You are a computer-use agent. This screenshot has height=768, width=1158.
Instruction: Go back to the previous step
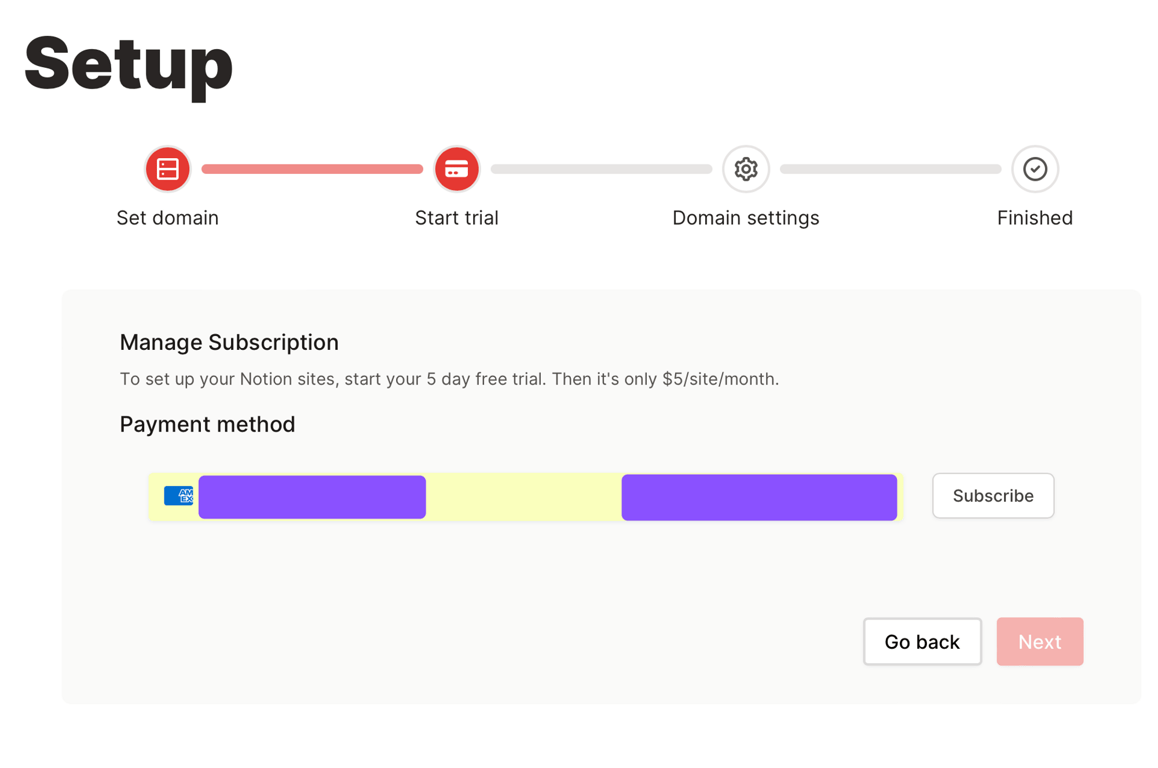coord(922,642)
